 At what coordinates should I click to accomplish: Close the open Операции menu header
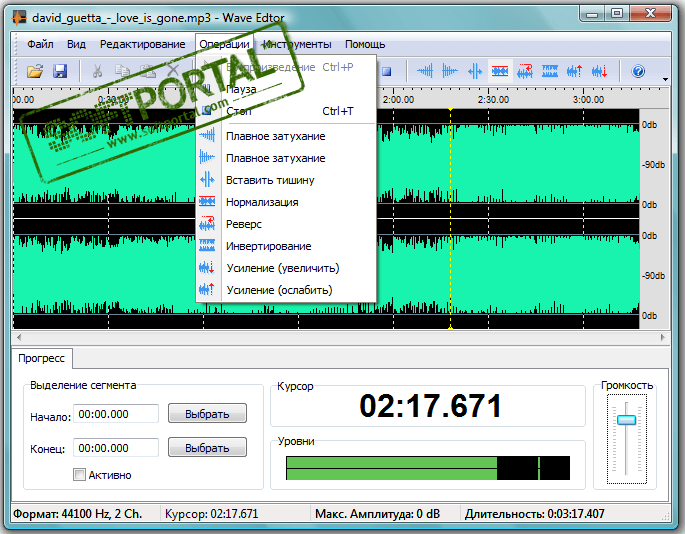[225, 44]
